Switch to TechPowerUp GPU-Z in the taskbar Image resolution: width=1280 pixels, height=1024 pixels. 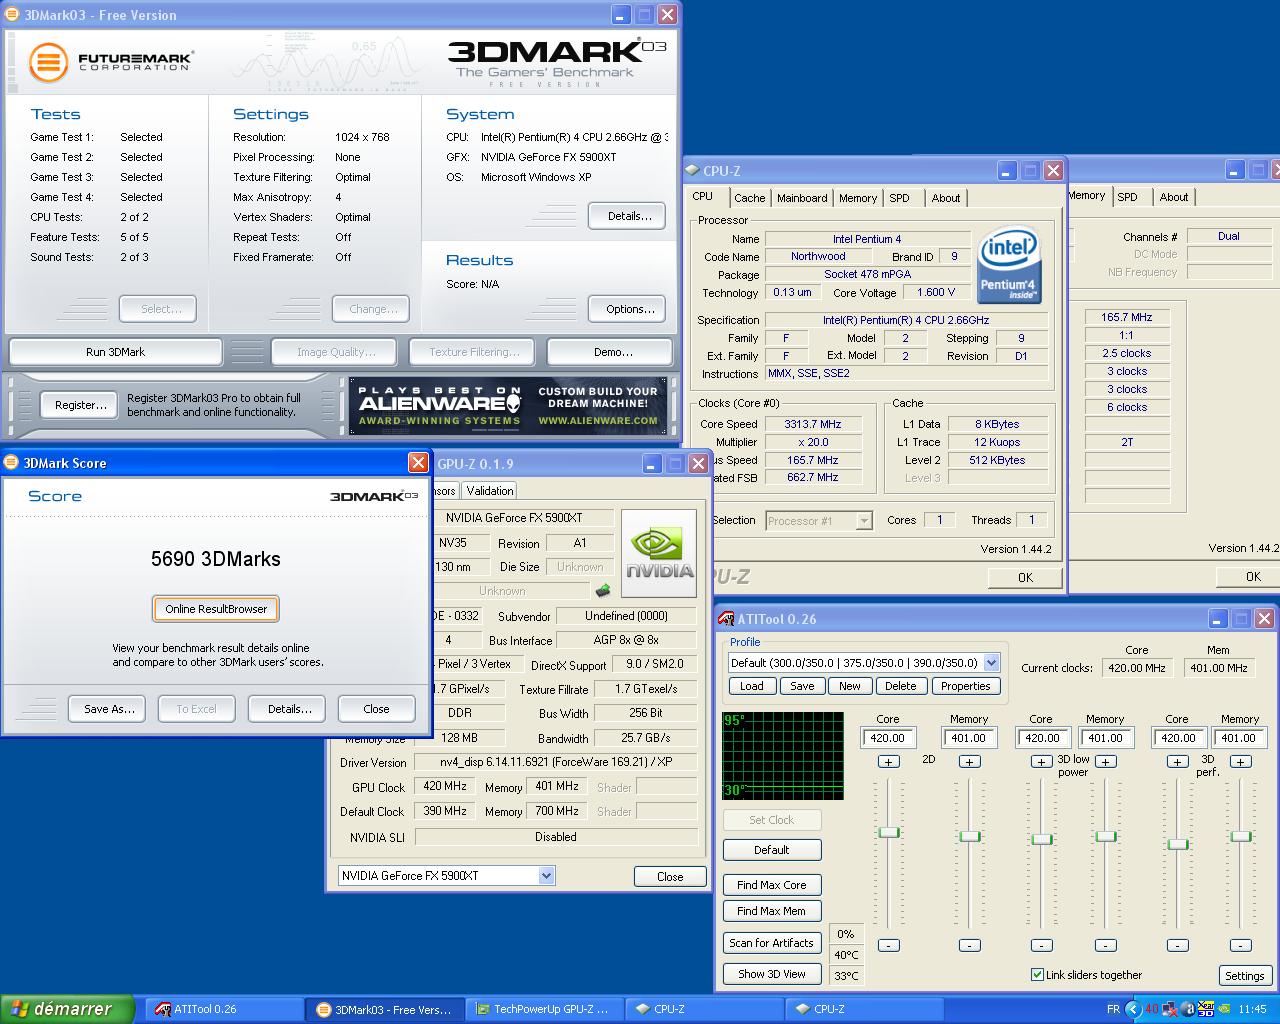(544, 1009)
